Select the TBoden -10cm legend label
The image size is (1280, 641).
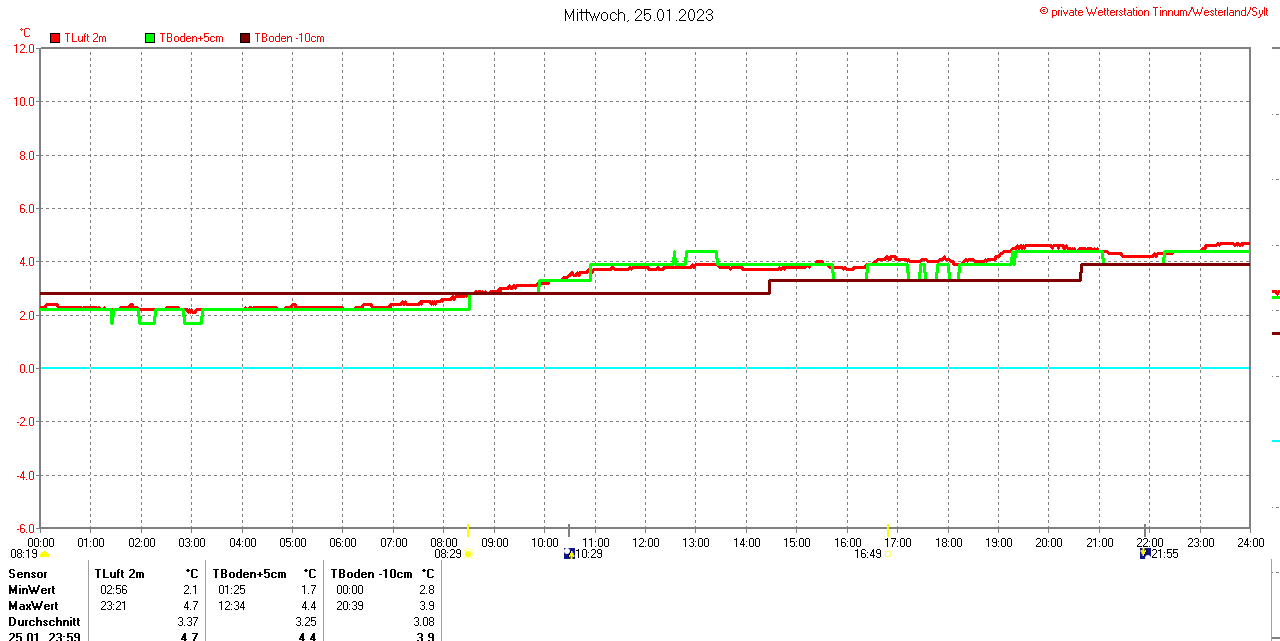[x=289, y=38]
